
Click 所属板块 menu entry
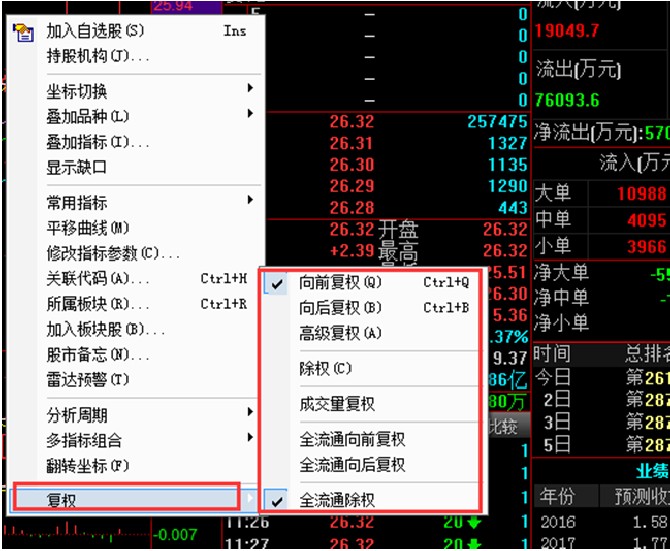coord(97,304)
